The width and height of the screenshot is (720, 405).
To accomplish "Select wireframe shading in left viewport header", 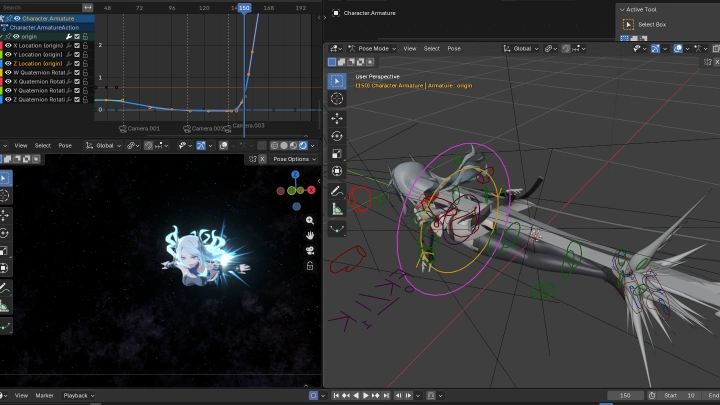I will [274, 146].
